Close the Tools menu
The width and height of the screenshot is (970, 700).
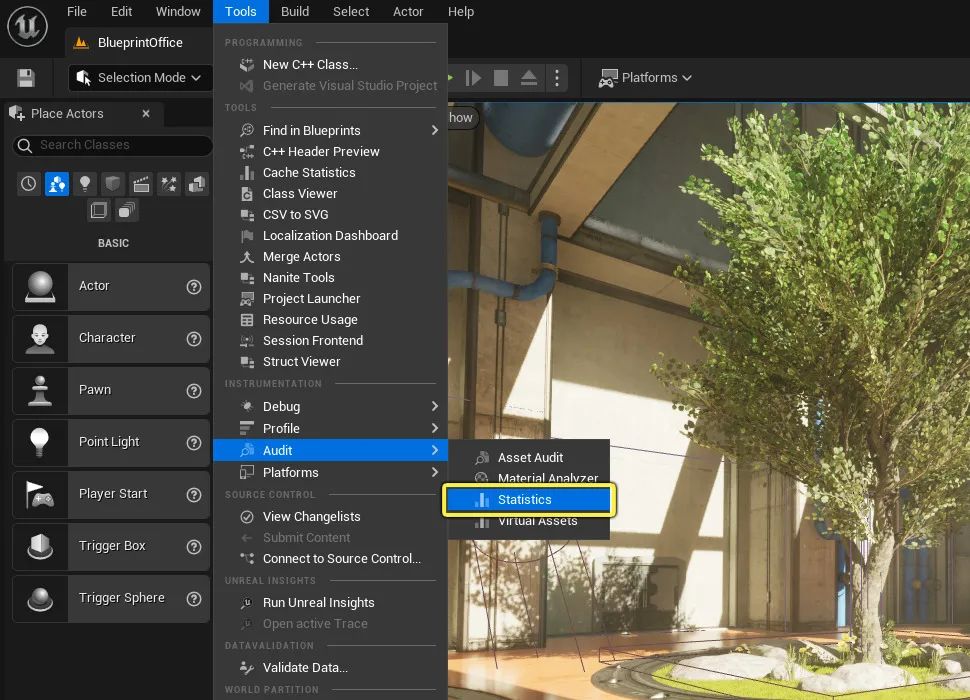tap(241, 12)
